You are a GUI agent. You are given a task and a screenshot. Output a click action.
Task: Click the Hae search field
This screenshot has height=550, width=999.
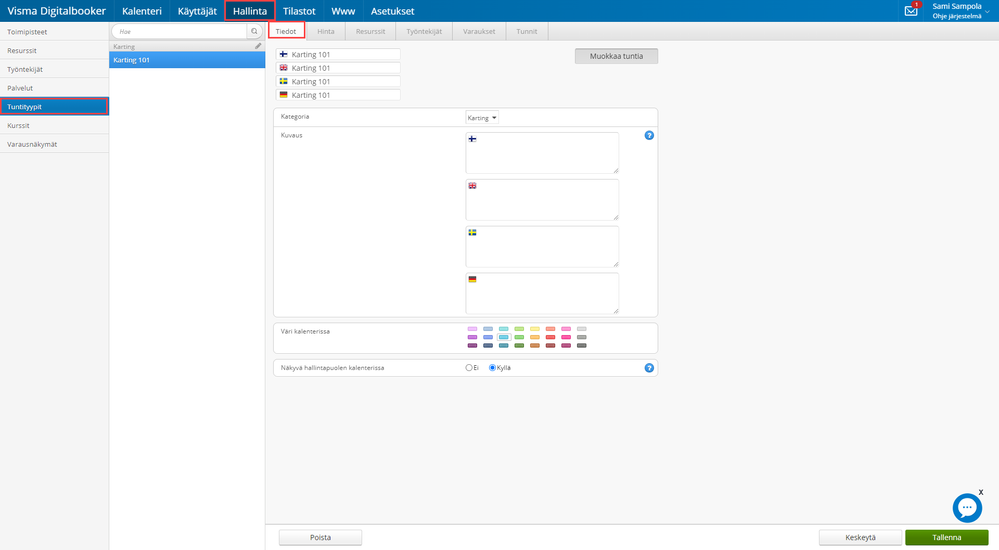[180, 31]
